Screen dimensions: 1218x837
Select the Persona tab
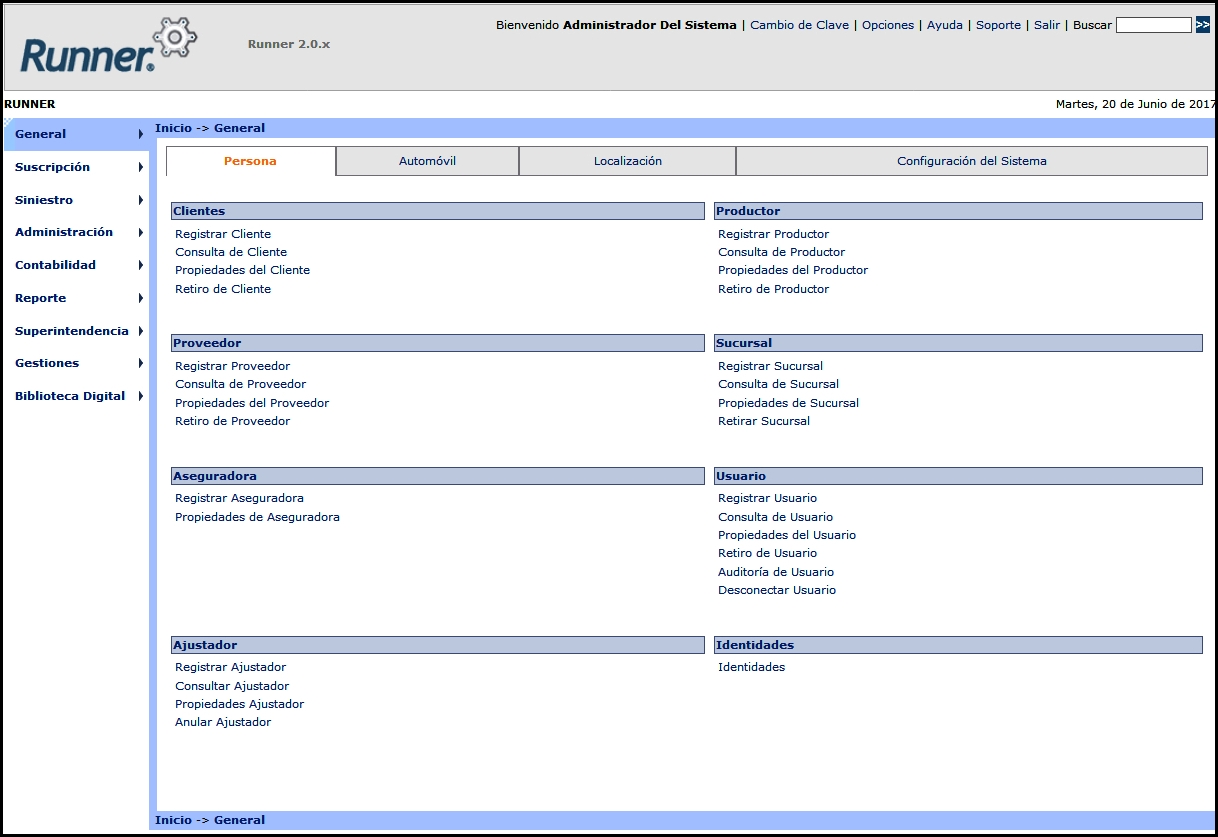point(251,161)
